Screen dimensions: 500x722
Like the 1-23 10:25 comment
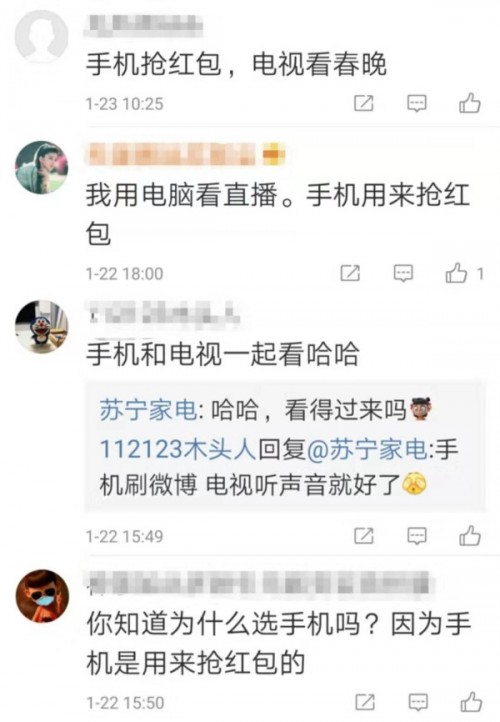(470, 103)
